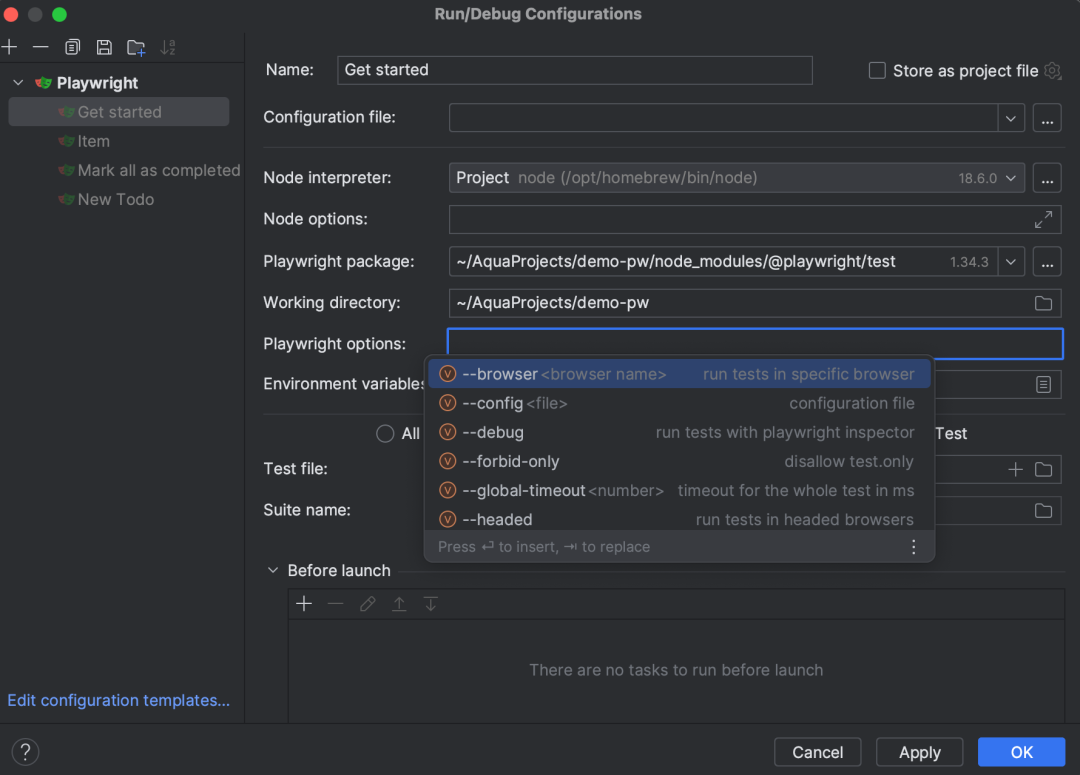
Task: Choose the --global-timeout completion option
Action: (679, 490)
